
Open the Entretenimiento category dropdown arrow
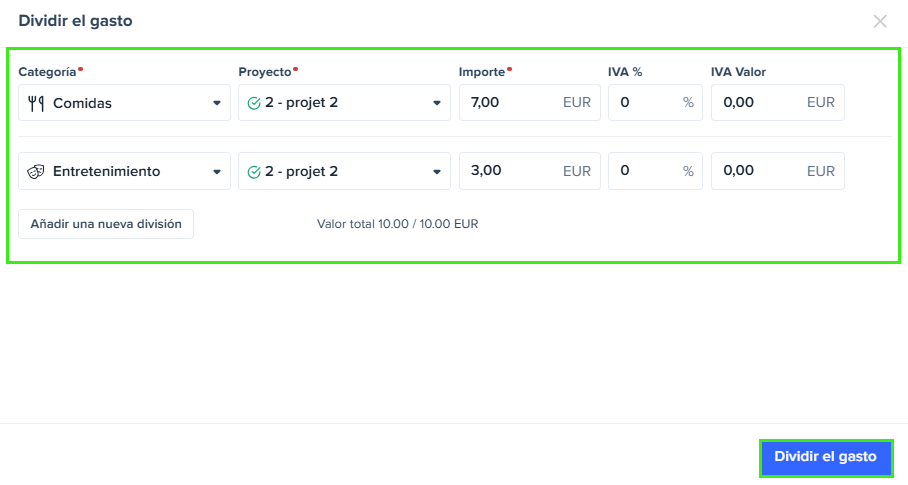point(217,172)
